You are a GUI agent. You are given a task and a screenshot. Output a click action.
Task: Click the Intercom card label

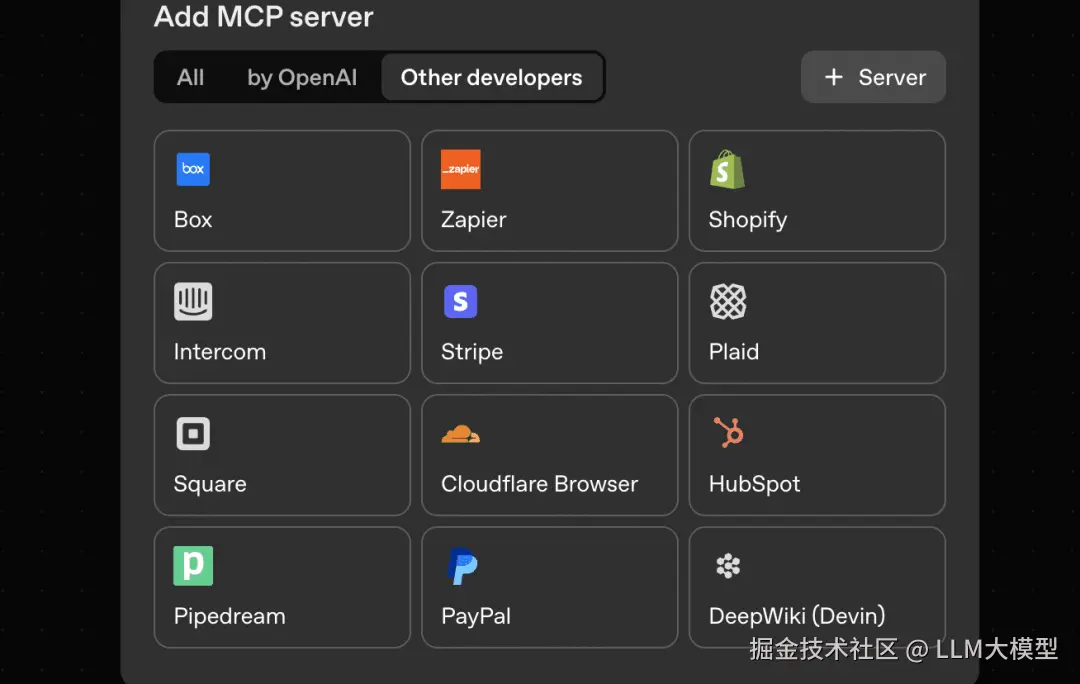point(220,352)
